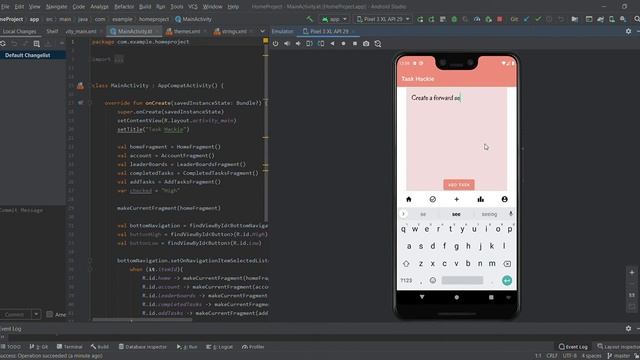
Task: Tap the completed tasks check icon in app
Action: pos(433,199)
